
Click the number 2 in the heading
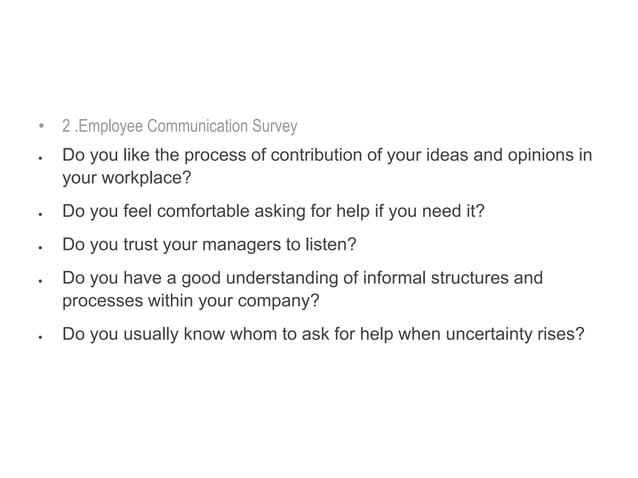[x=66, y=127]
